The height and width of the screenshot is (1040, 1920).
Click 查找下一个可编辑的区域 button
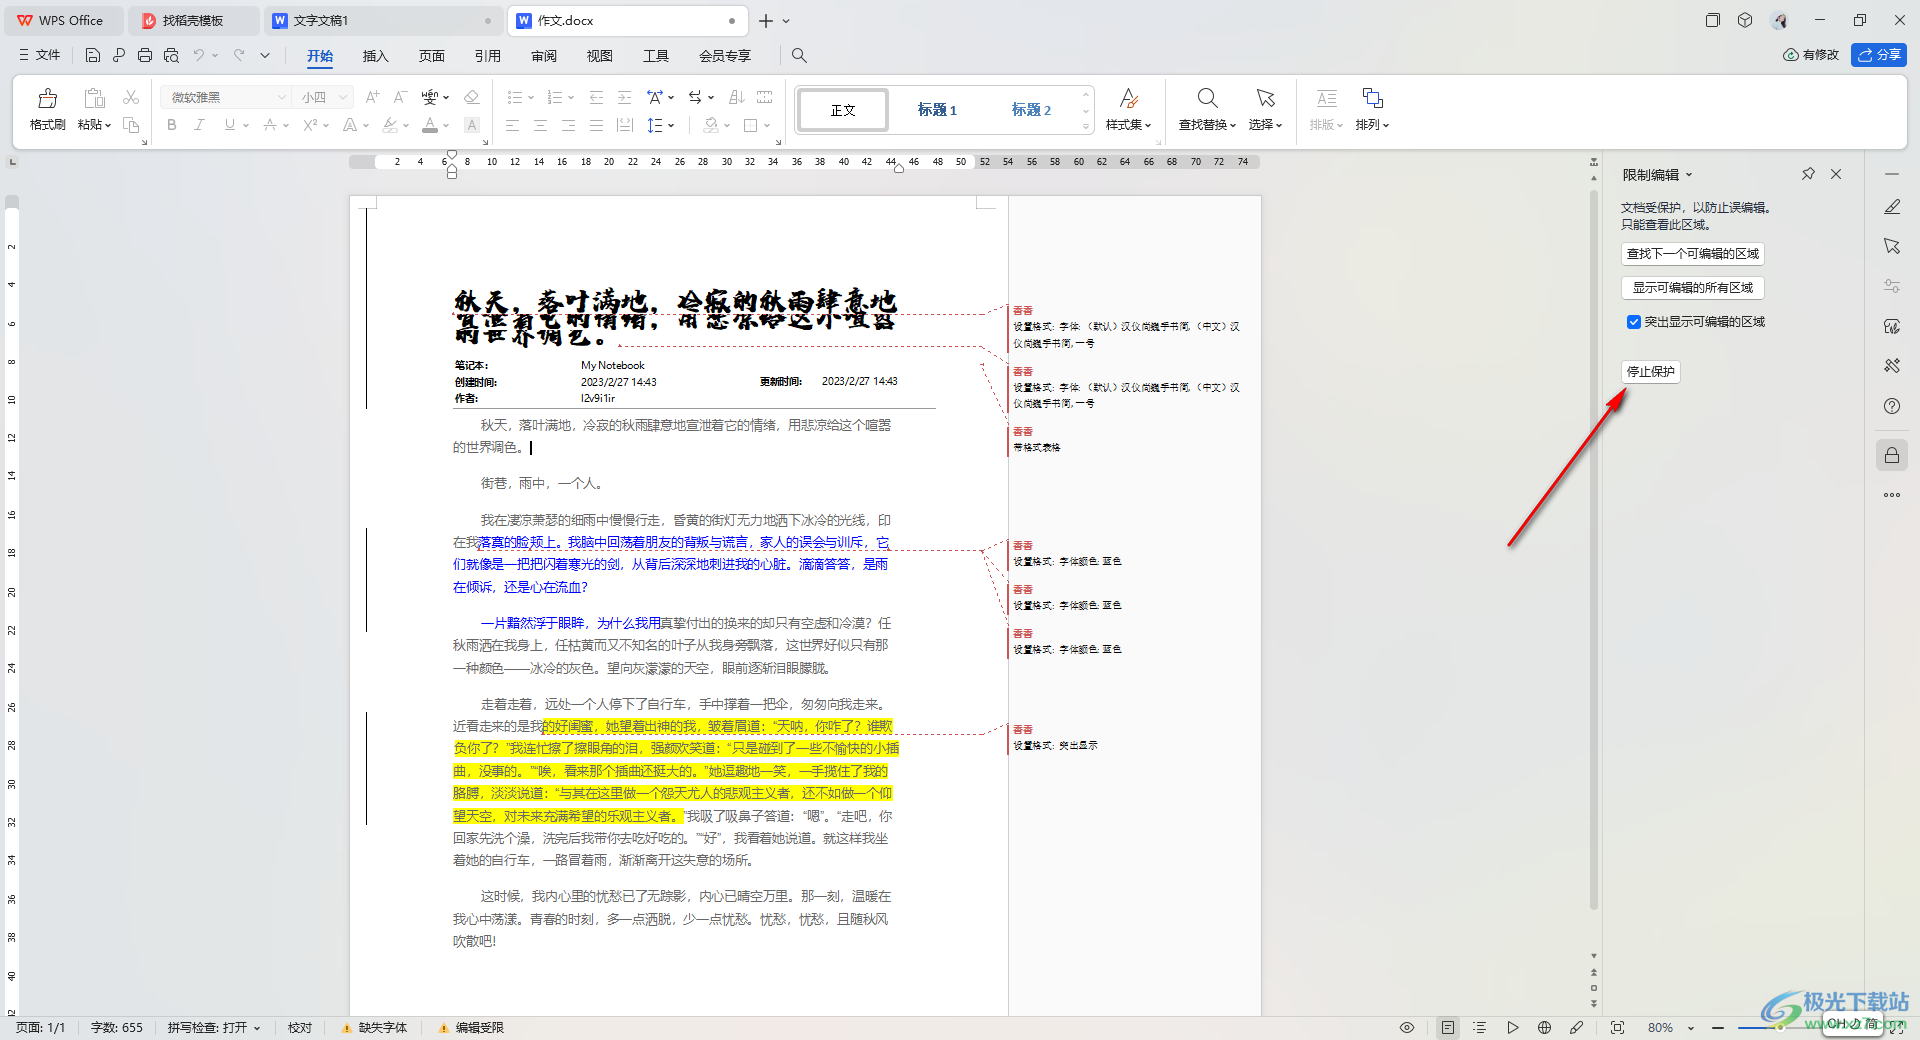1692,254
